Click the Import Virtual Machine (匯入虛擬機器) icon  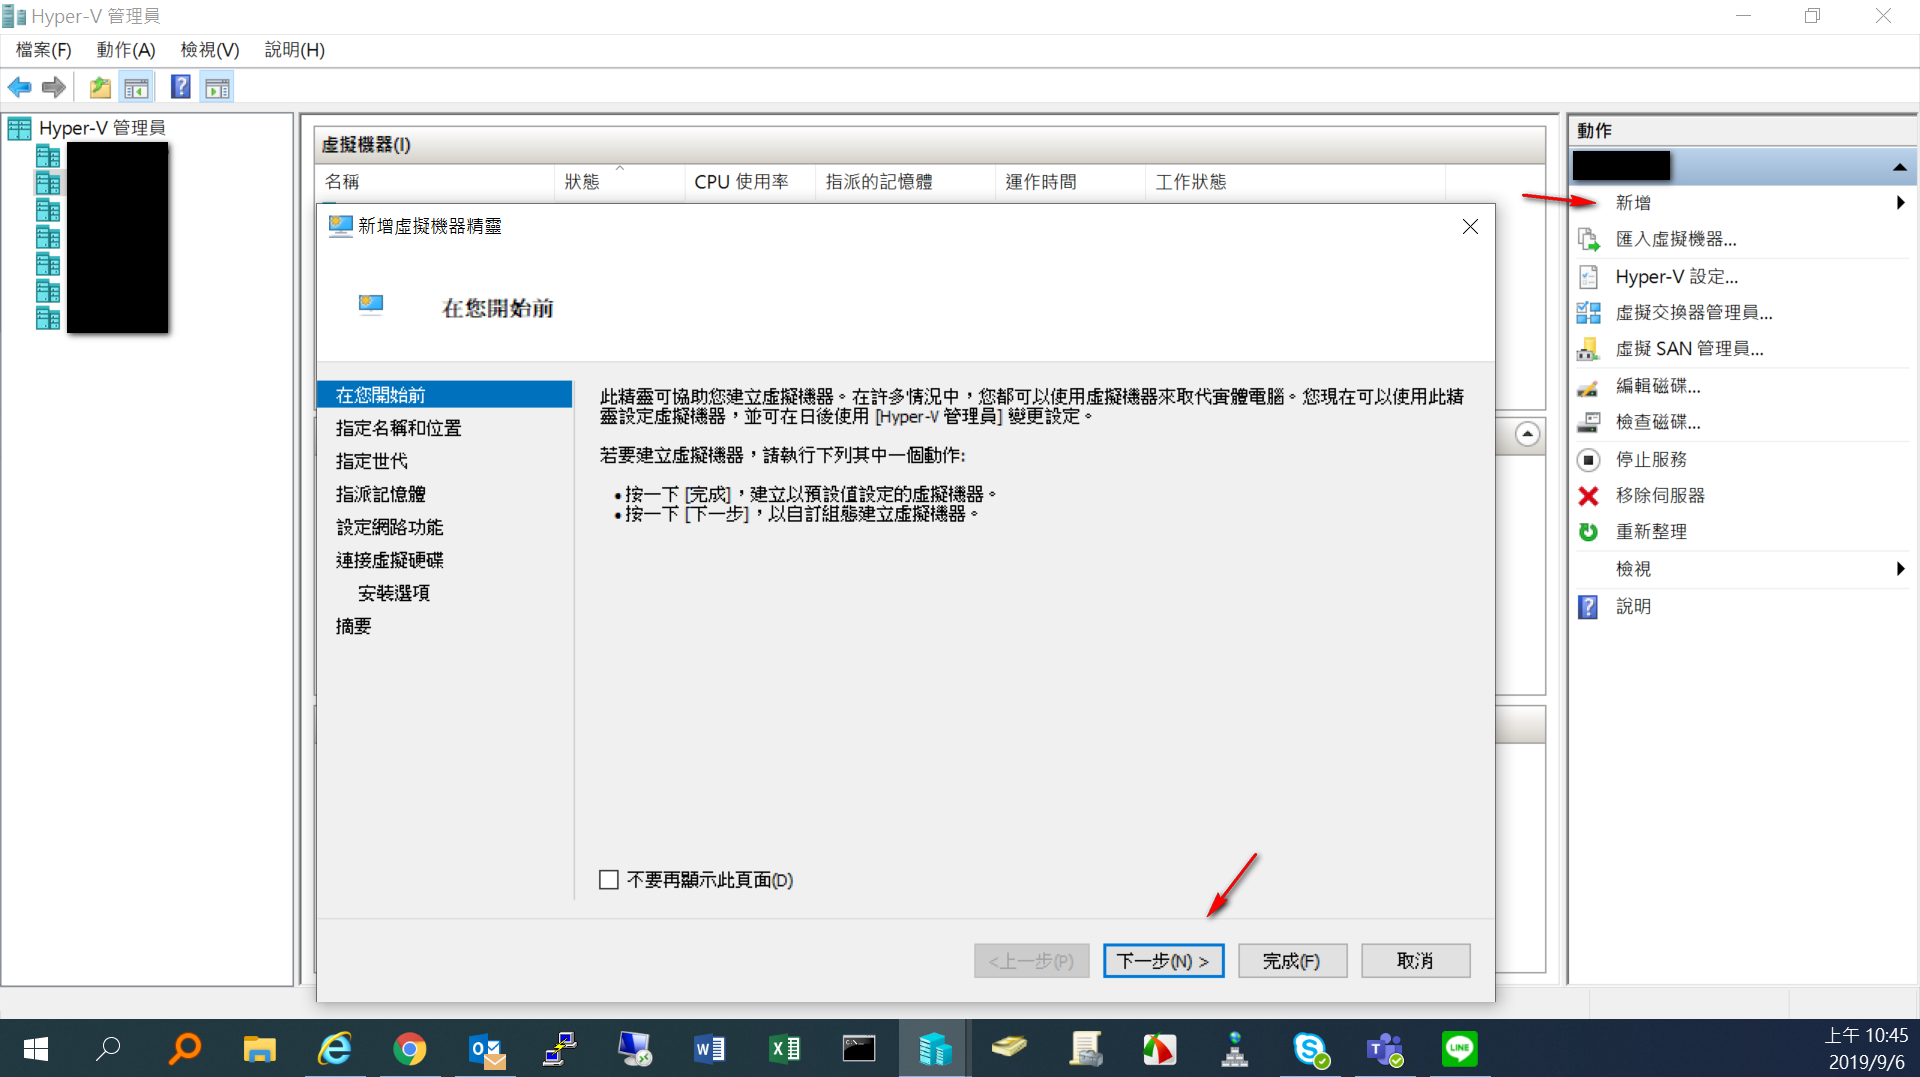[1588, 240]
